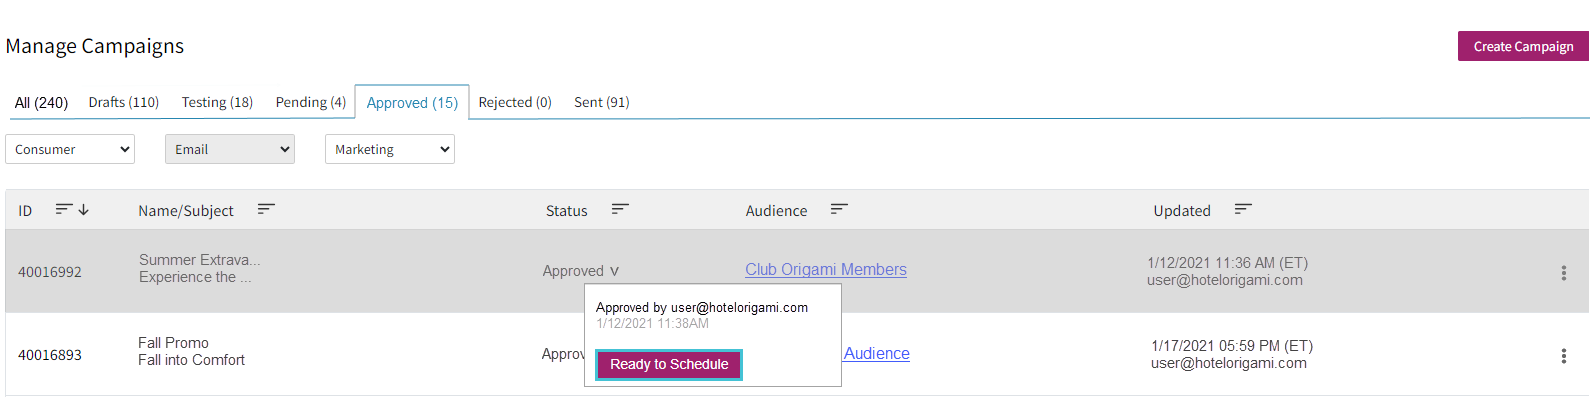The image size is (1590, 397).
Task: Go to the Pending (4) tab
Action: tap(311, 102)
